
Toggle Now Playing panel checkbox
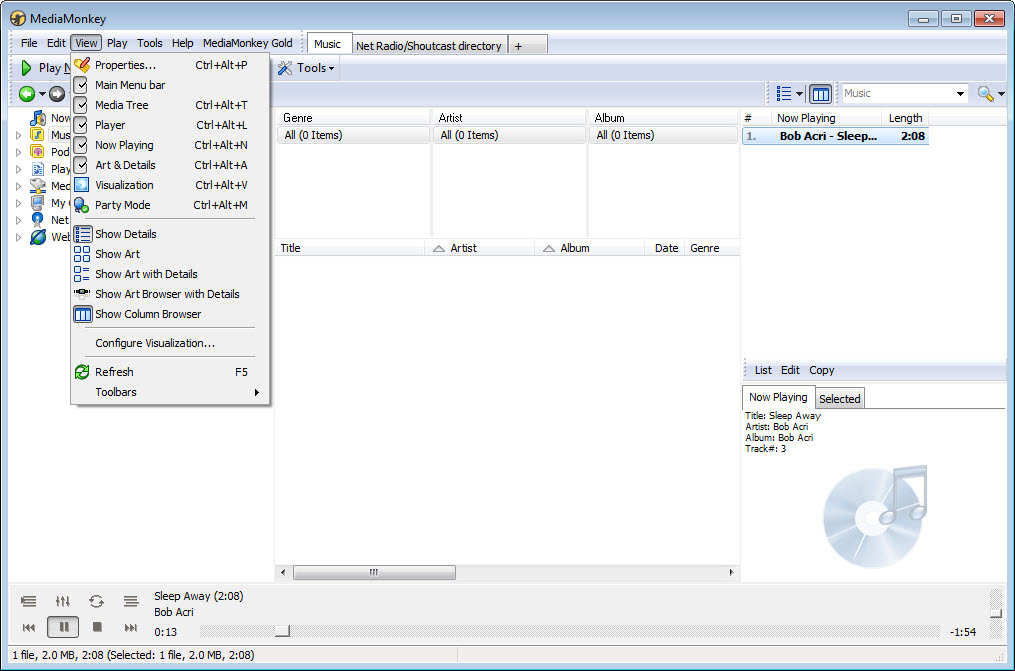point(81,145)
